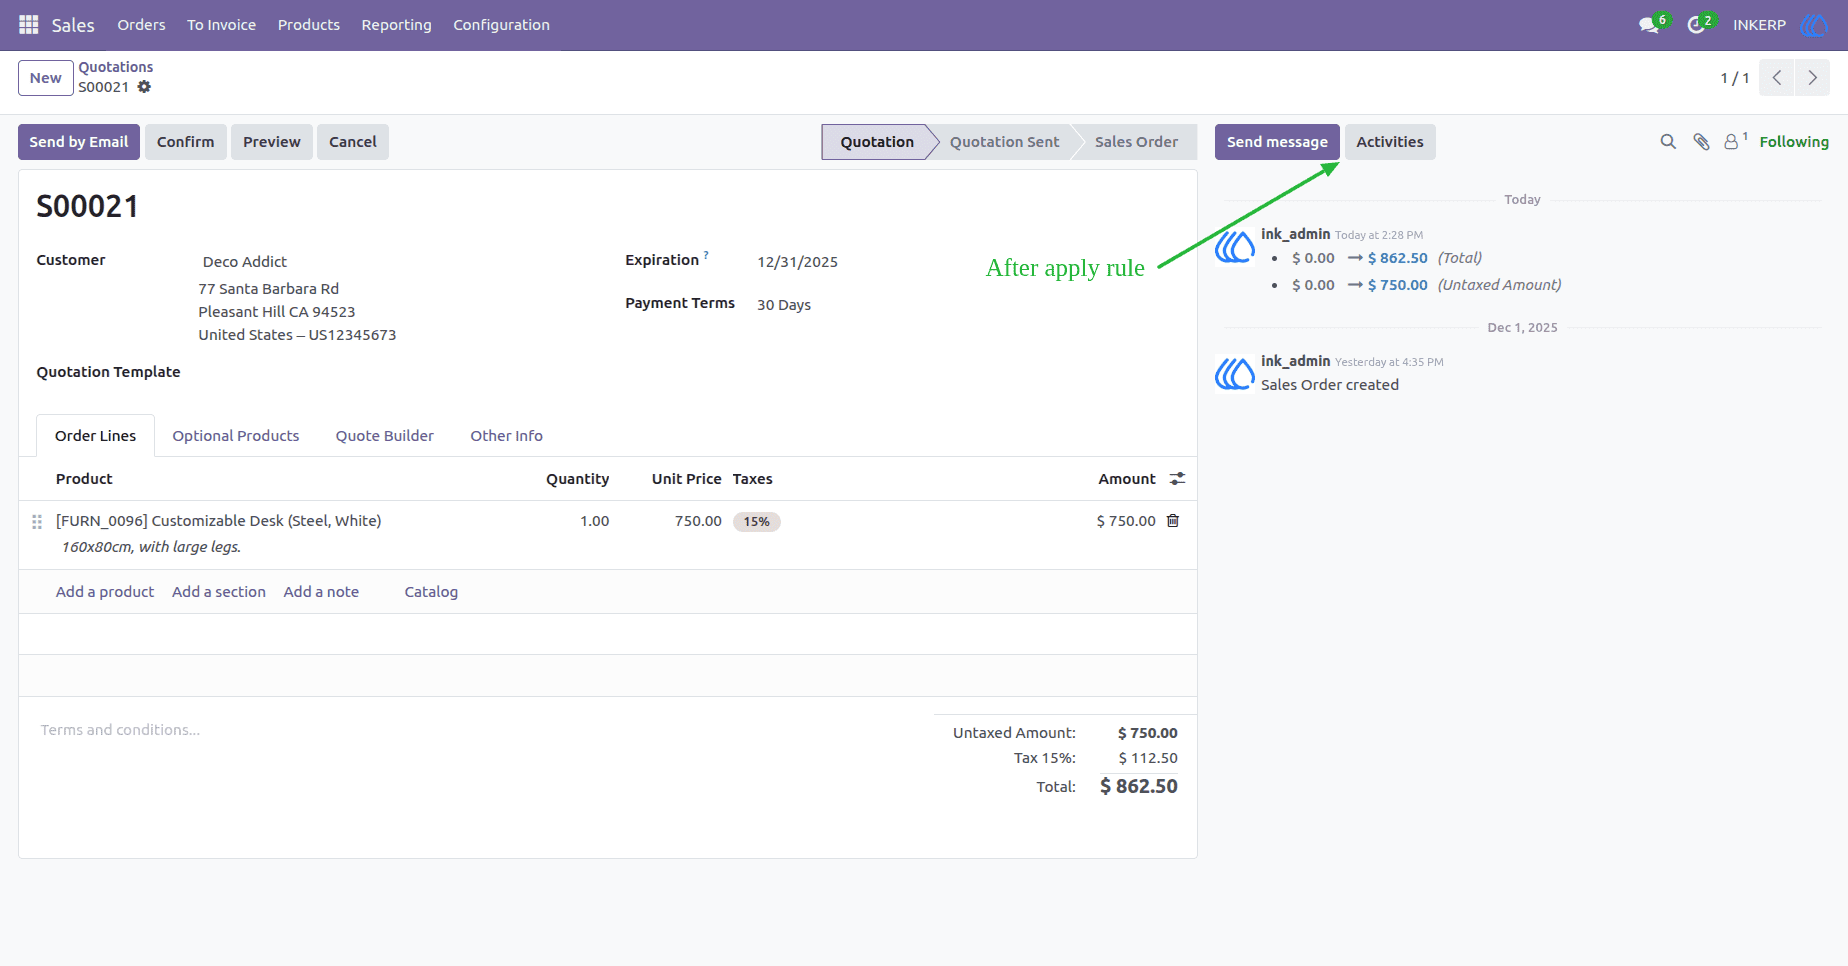Open the Reporting menu
Image resolution: width=1848 pixels, height=966 pixels.
coord(397,25)
